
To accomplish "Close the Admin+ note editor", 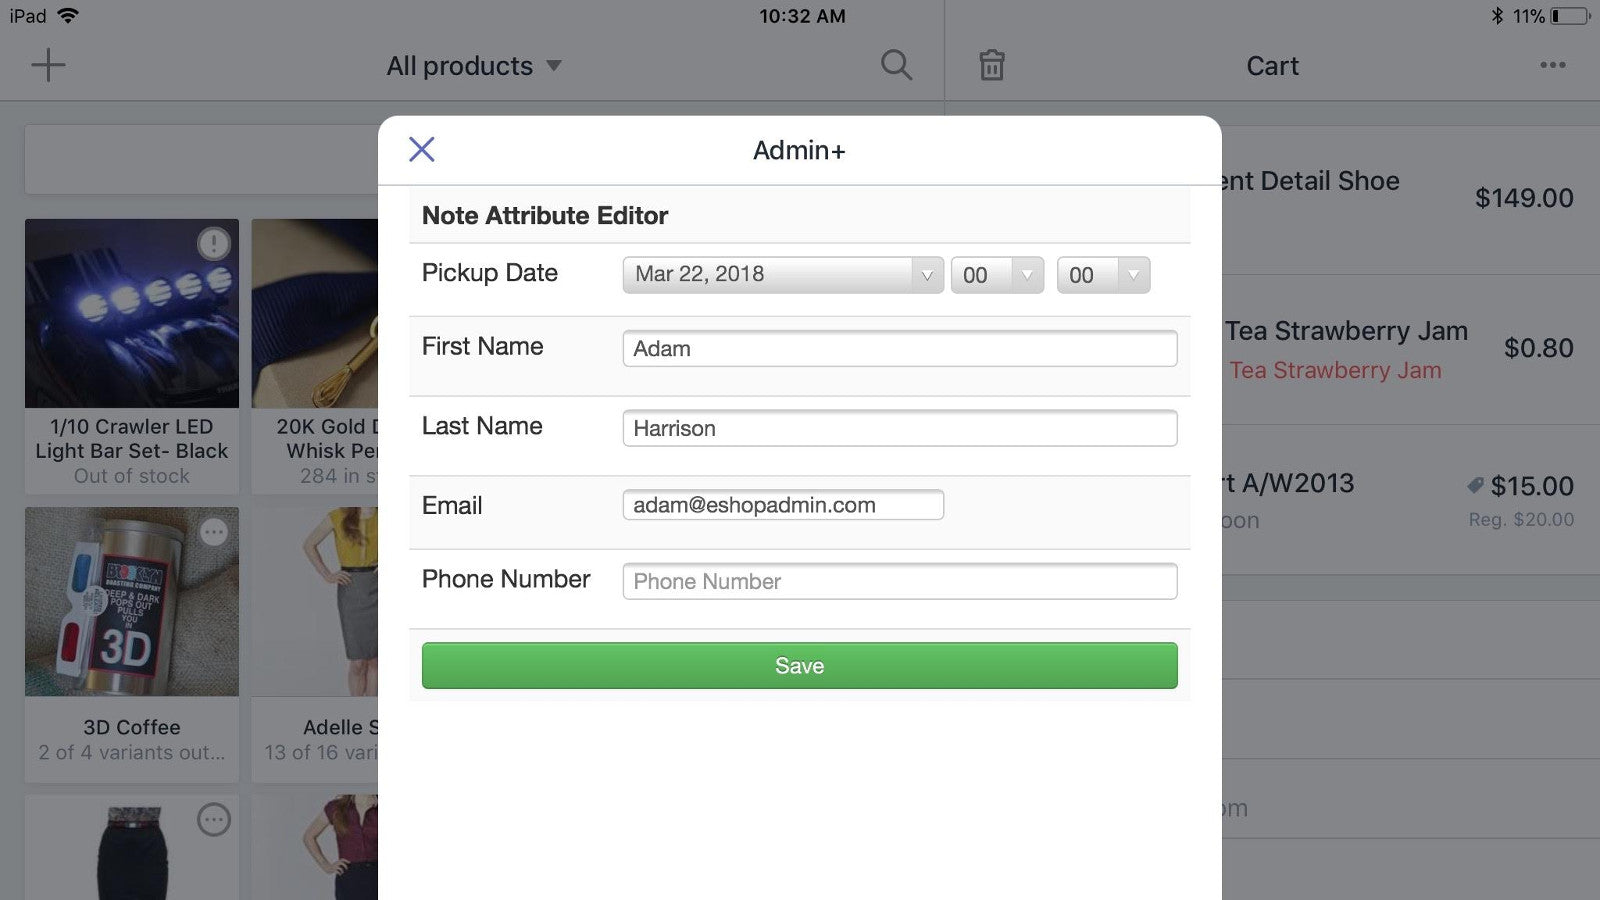I will [x=421, y=149].
